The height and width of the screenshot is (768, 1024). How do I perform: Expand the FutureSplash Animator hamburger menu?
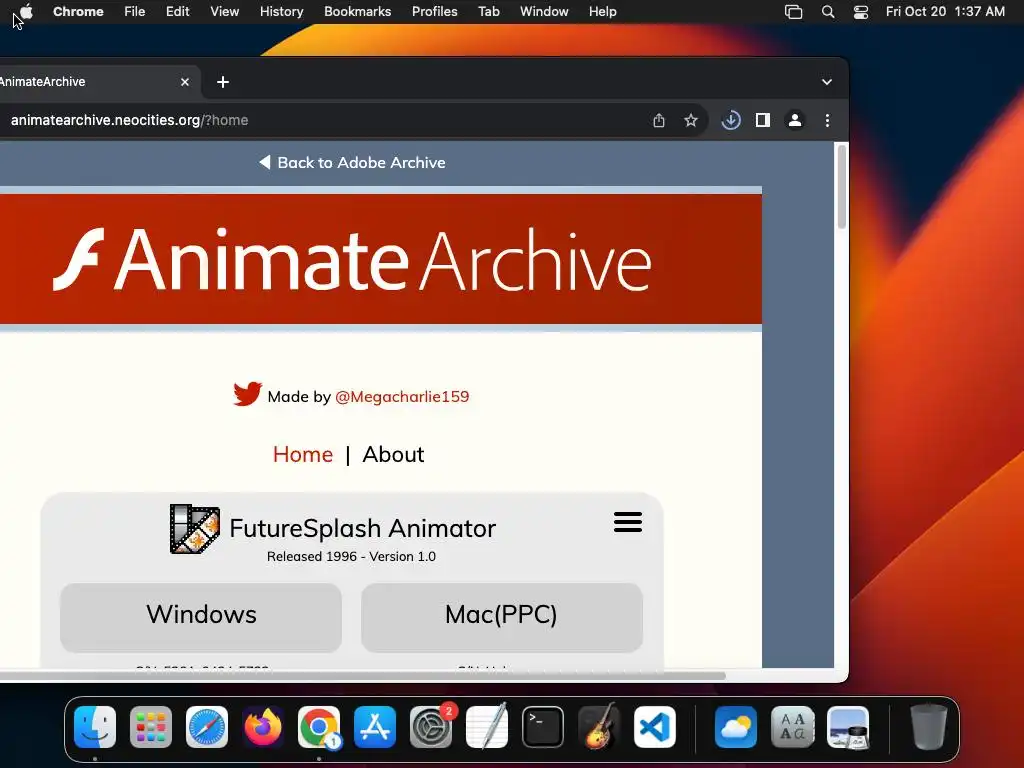tap(628, 522)
